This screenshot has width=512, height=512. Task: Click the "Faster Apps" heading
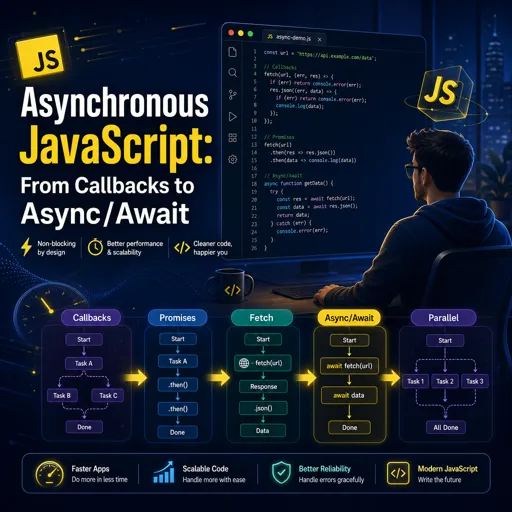90,469
